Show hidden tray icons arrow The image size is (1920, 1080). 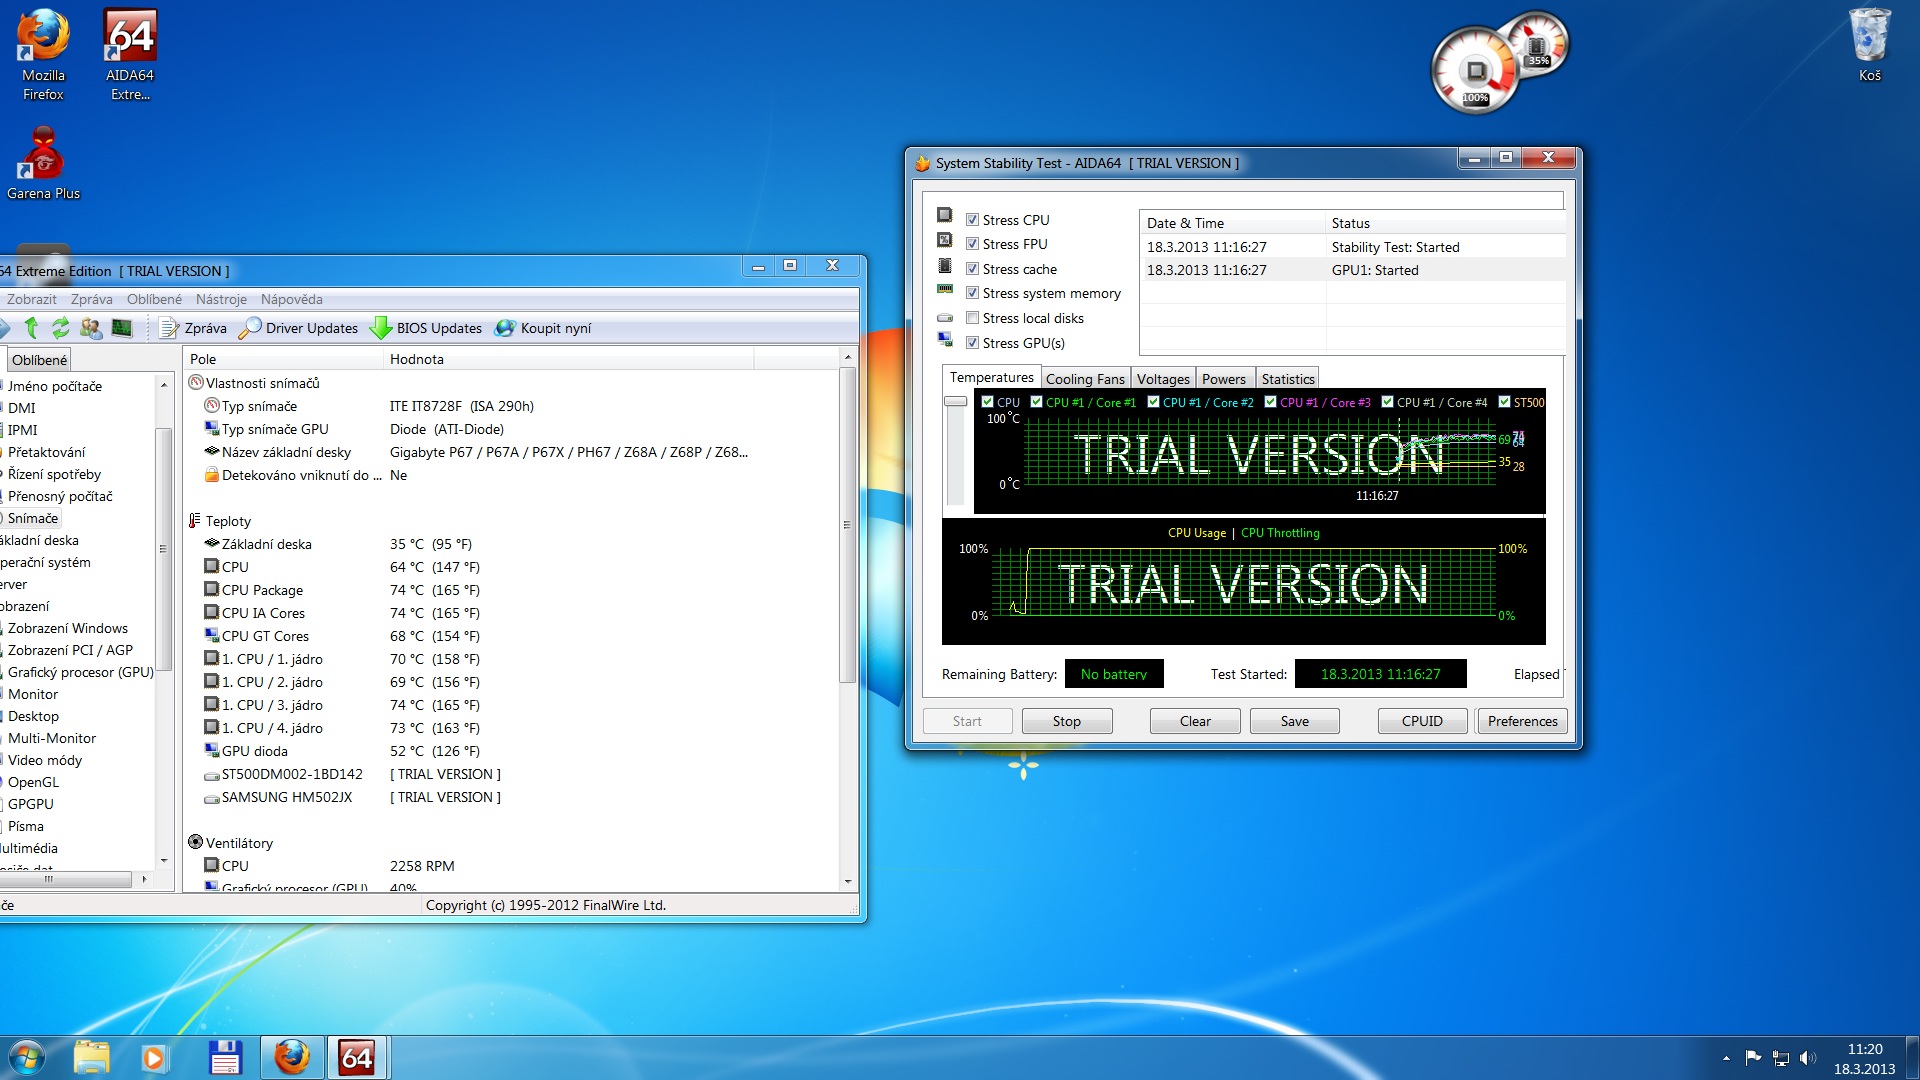pyautogui.click(x=1726, y=1058)
